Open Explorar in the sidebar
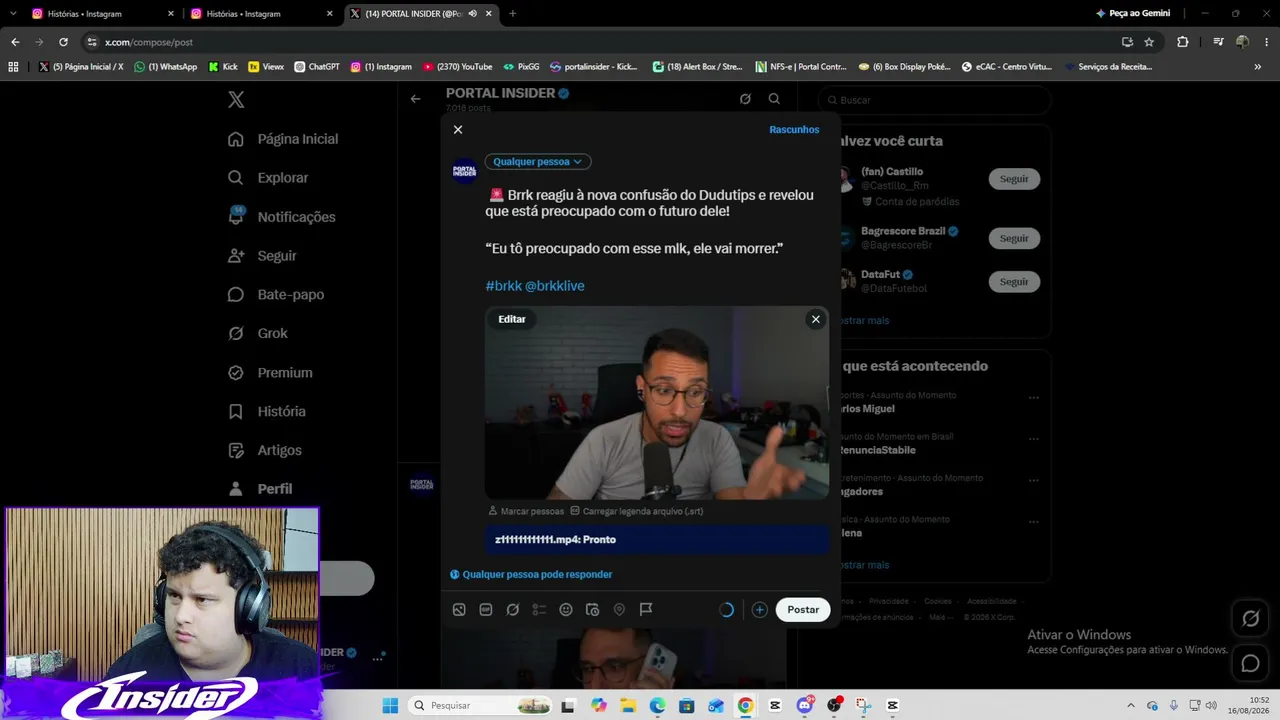This screenshot has width=1280, height=720. click(268, 178)
